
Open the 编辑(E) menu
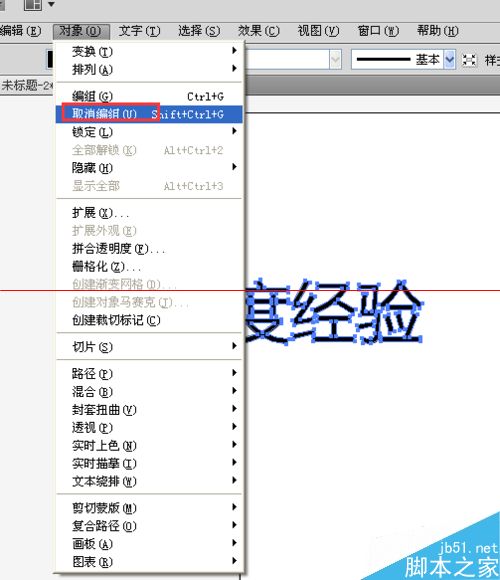click(x=20, y=31)
